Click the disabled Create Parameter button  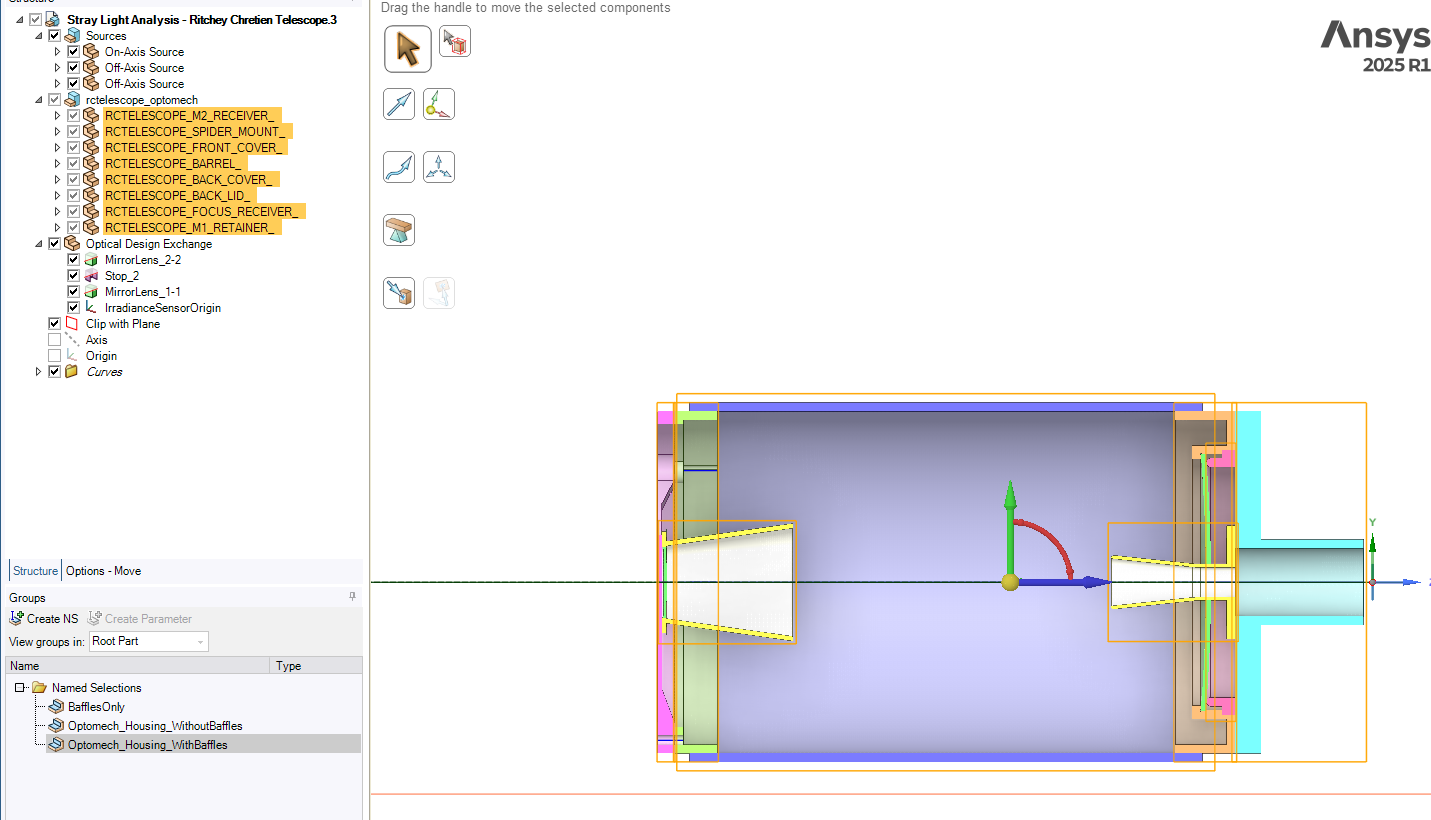click(x=139, y=619)
